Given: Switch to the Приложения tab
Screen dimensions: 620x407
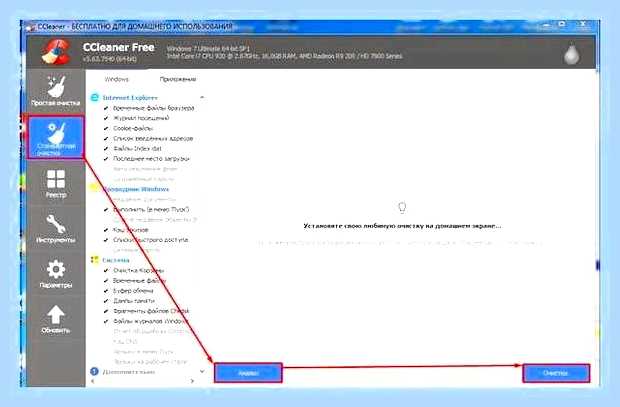Looking at the screenshot, I should (178, 79).
